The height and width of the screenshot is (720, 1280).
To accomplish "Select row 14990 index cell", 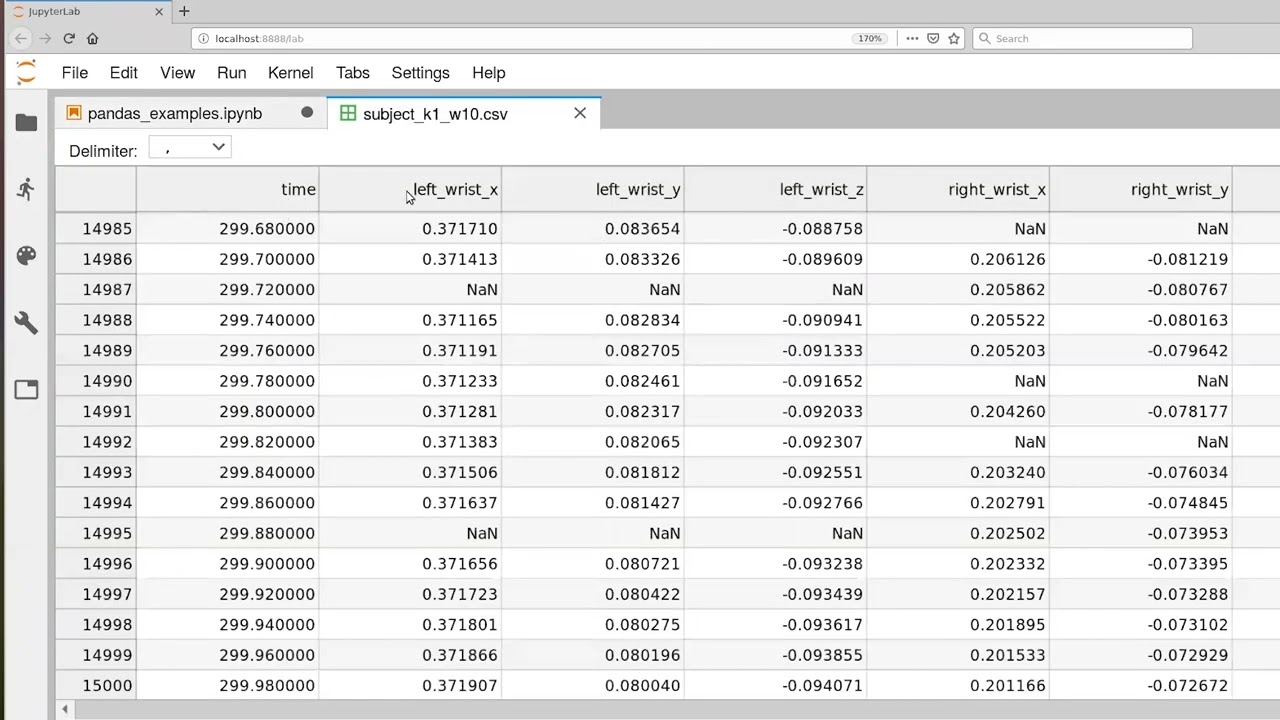I will 96,381.
